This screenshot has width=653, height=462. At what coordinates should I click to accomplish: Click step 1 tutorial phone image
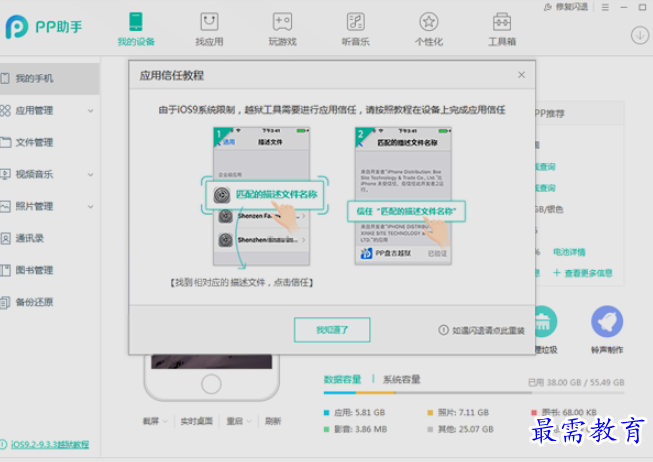pos(262,196)
